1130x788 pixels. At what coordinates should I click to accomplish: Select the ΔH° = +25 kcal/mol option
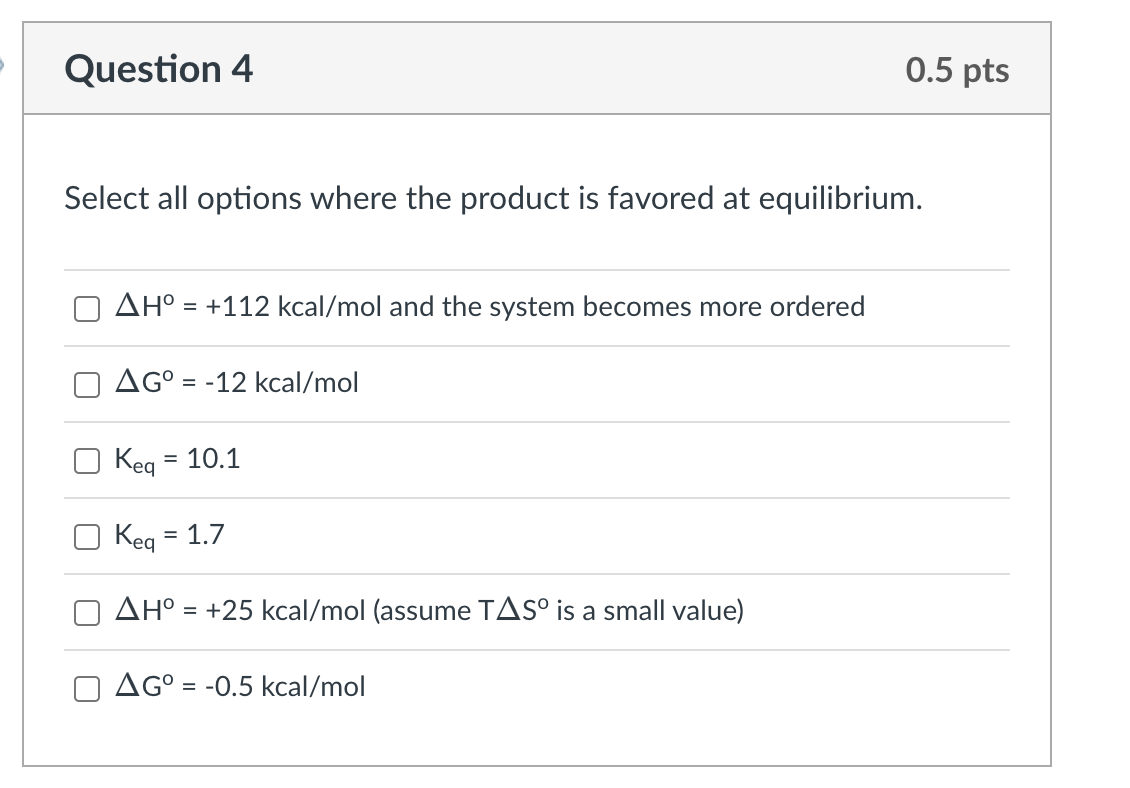point(86,612)
